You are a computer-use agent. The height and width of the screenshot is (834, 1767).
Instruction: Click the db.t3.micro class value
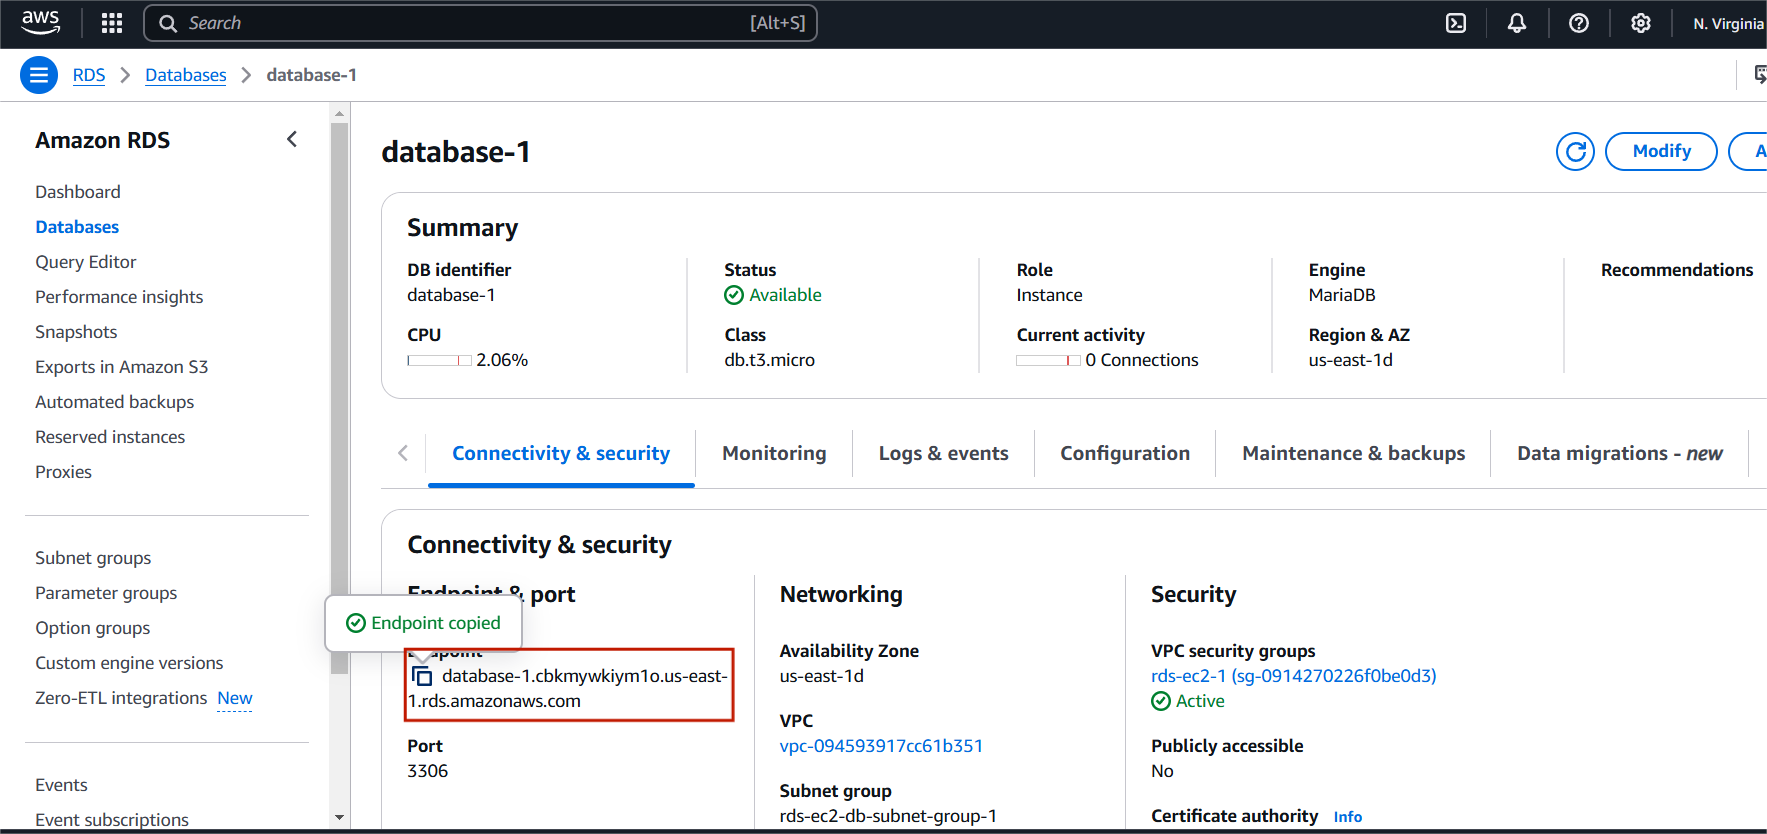pos(769,359)
